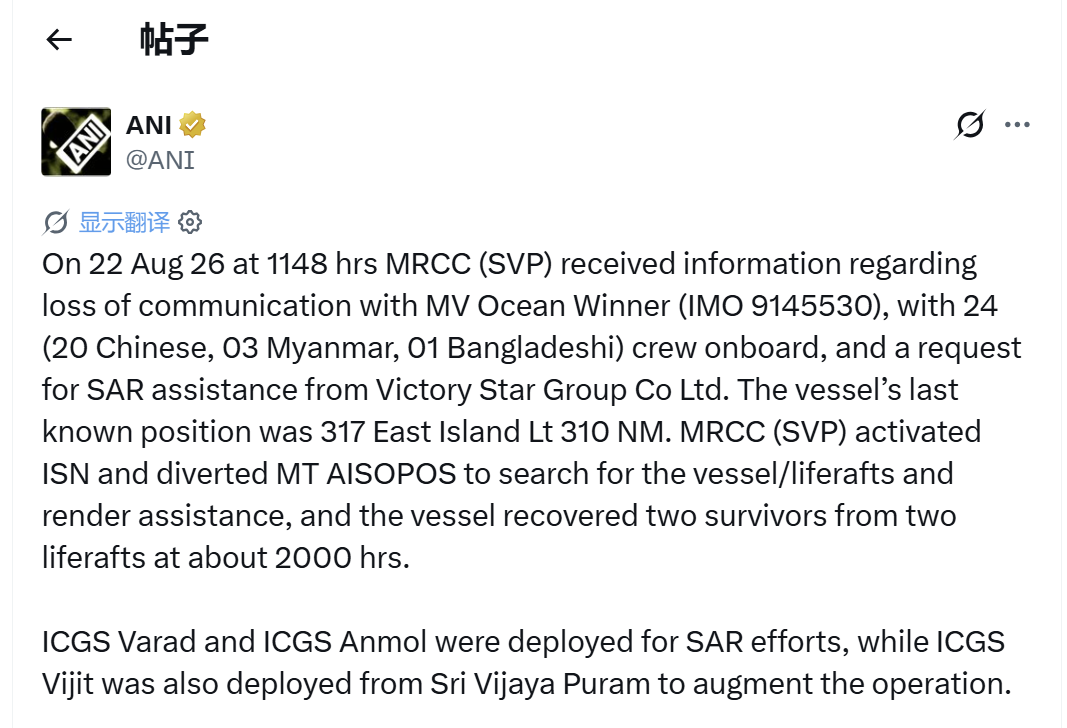Viewport: 1067px width, 728px height.
Task: Go back using the left arrow
Action: (x=59, y=39)
